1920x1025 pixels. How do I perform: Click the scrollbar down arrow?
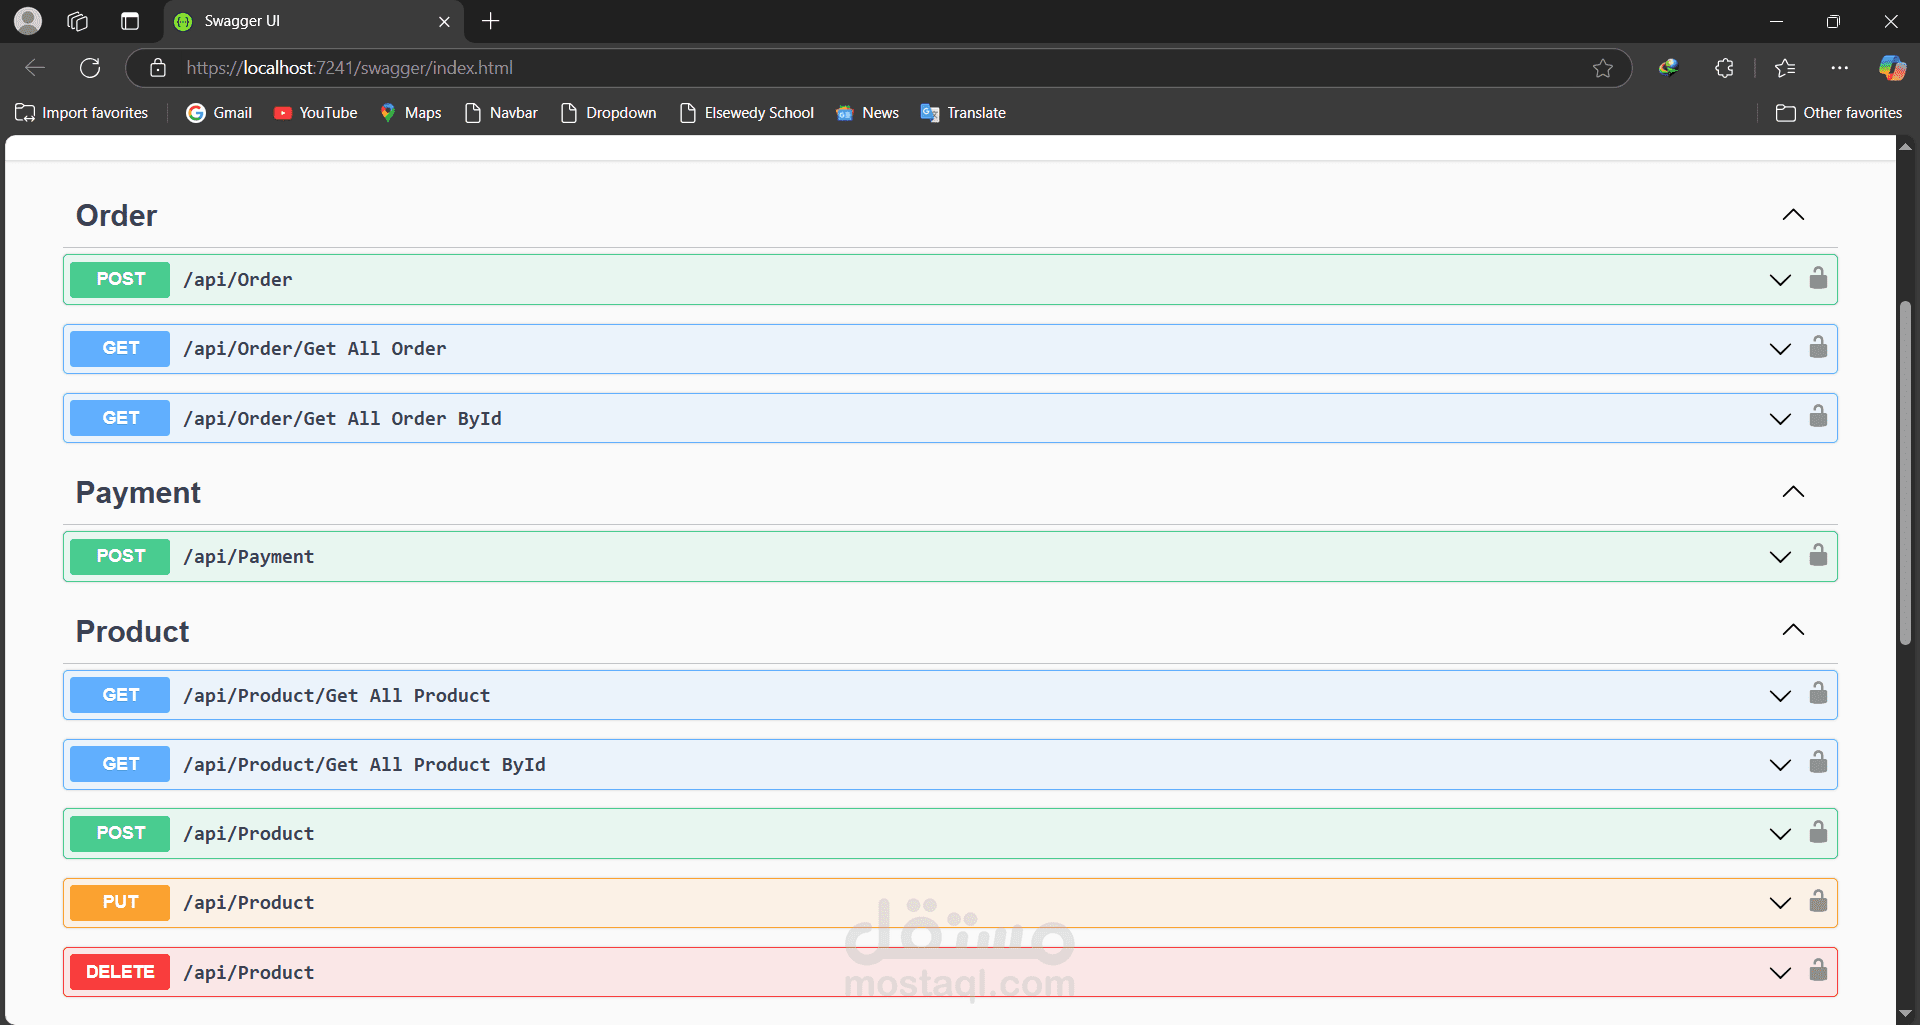[x=1905, y=1015]
